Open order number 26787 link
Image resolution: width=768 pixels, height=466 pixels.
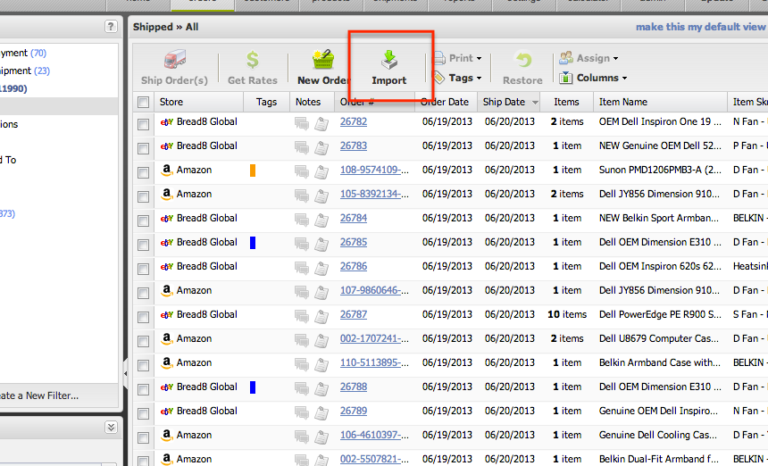(354, 315)
